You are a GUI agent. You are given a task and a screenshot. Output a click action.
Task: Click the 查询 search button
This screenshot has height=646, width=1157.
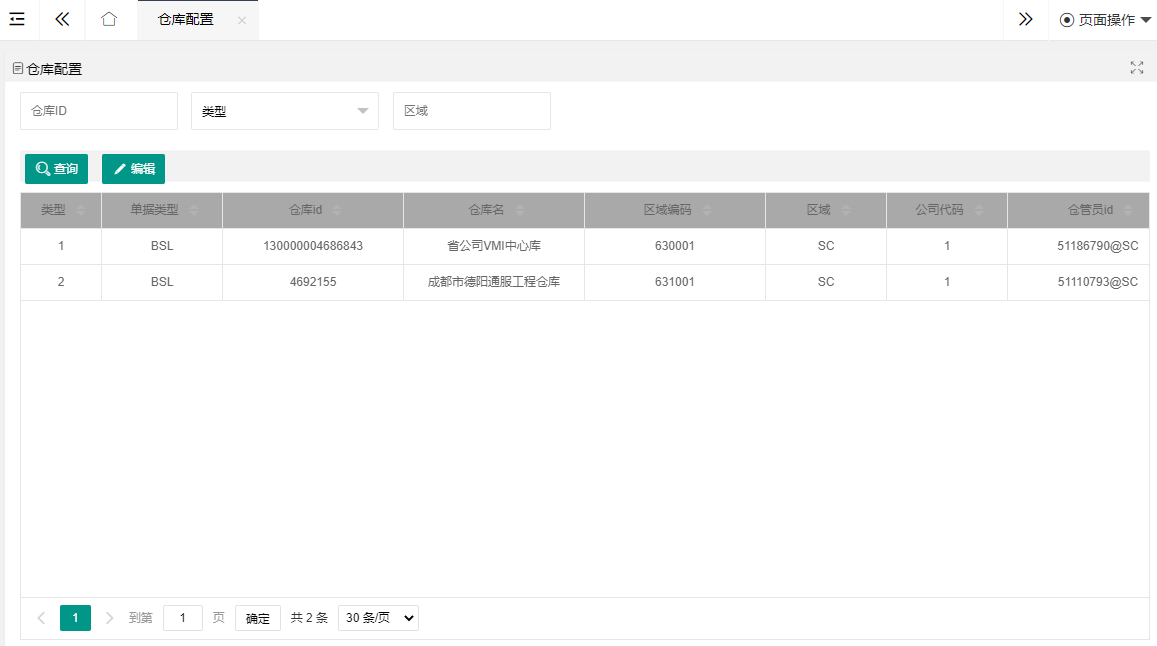tap(56, 168)
